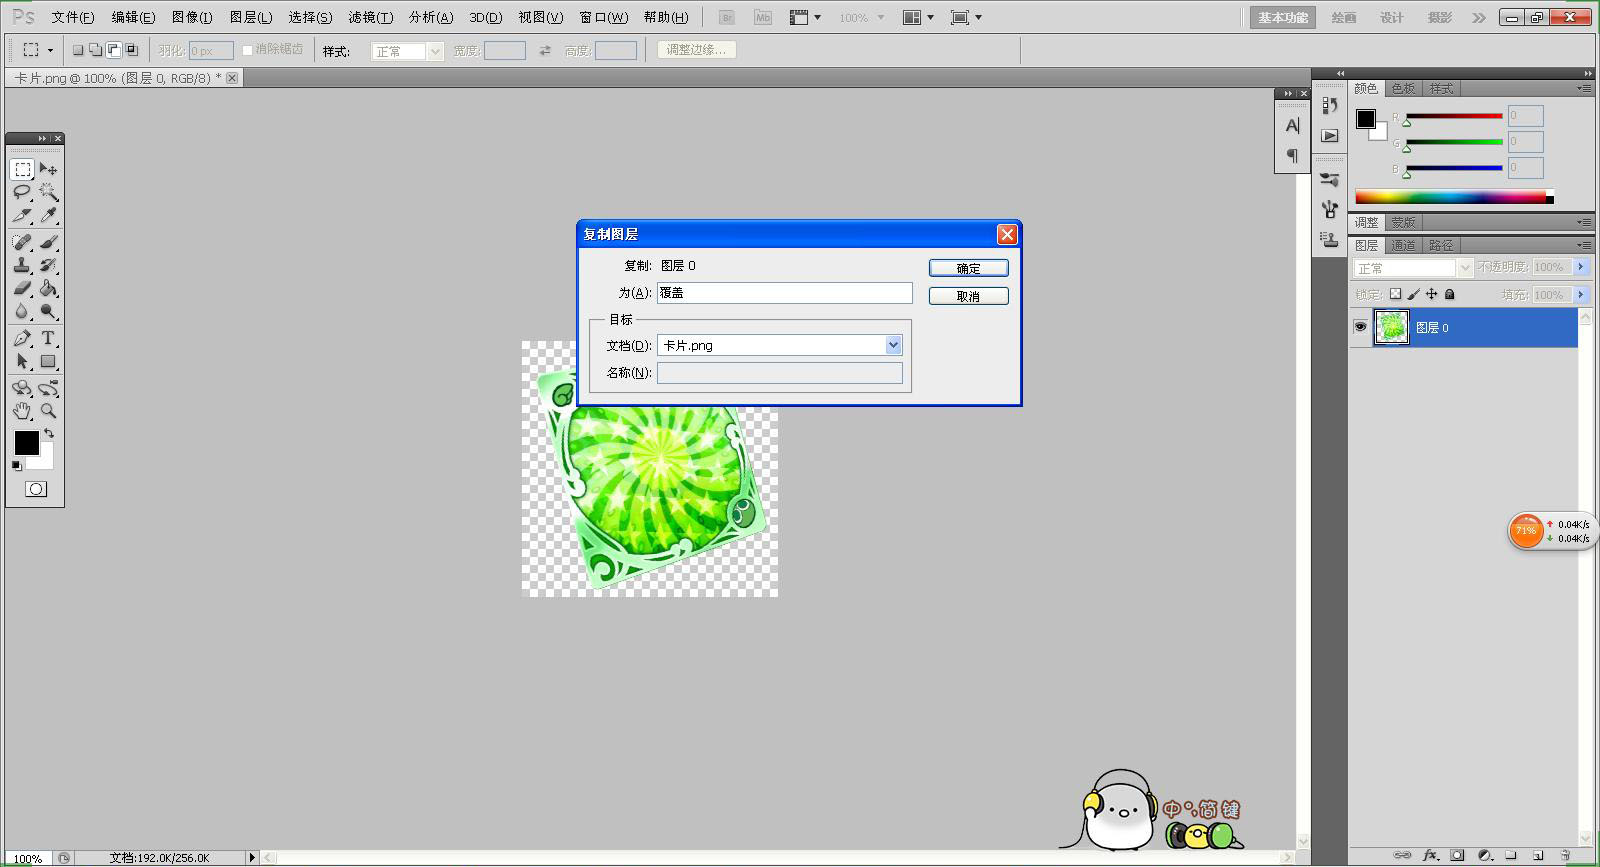Select the Paint Bucket tool

click(x=48, y=288)
